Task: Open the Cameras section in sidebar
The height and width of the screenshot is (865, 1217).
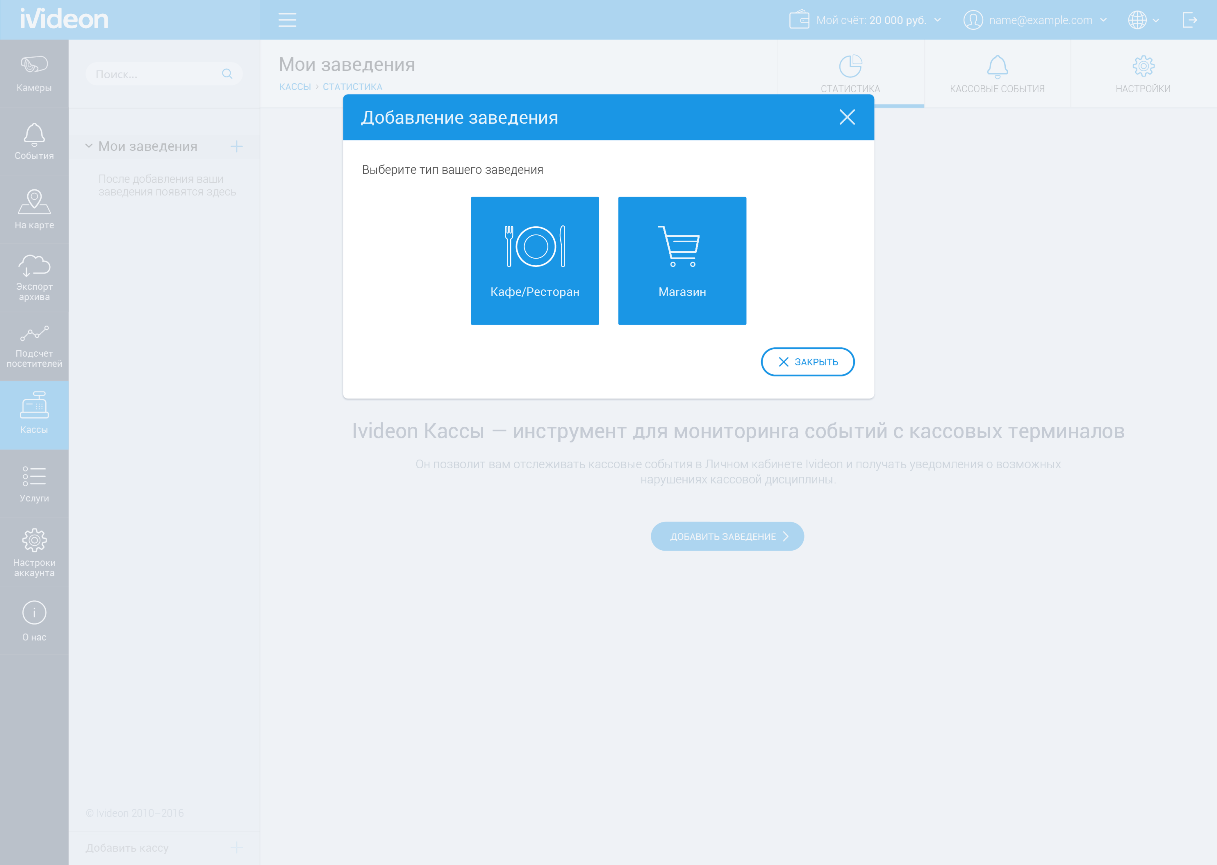Action: click(x=34, y=74)
